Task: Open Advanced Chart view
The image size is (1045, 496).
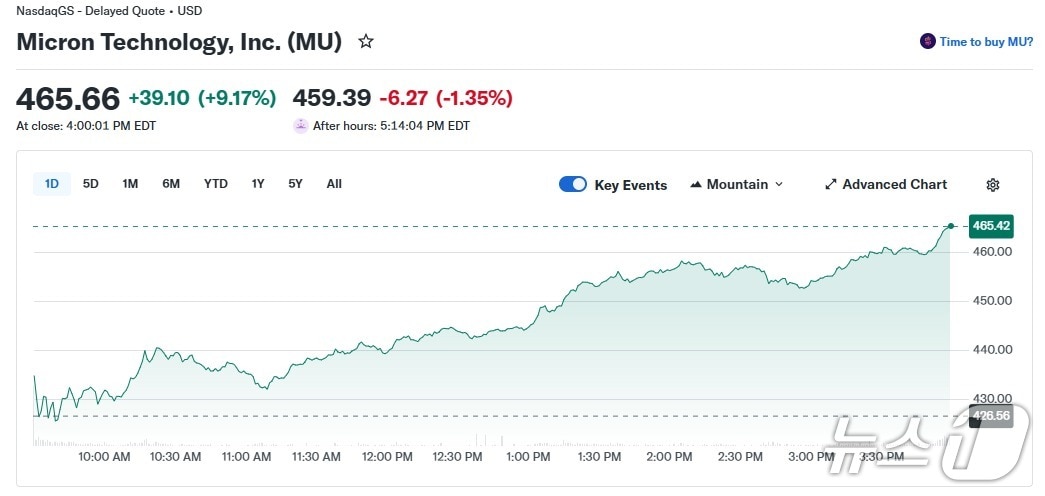Action: 894,185
